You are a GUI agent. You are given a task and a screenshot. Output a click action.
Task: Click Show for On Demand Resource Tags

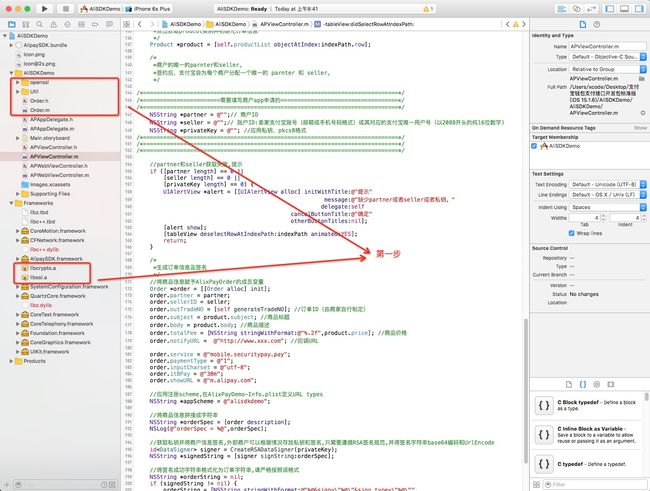(640, 128)
